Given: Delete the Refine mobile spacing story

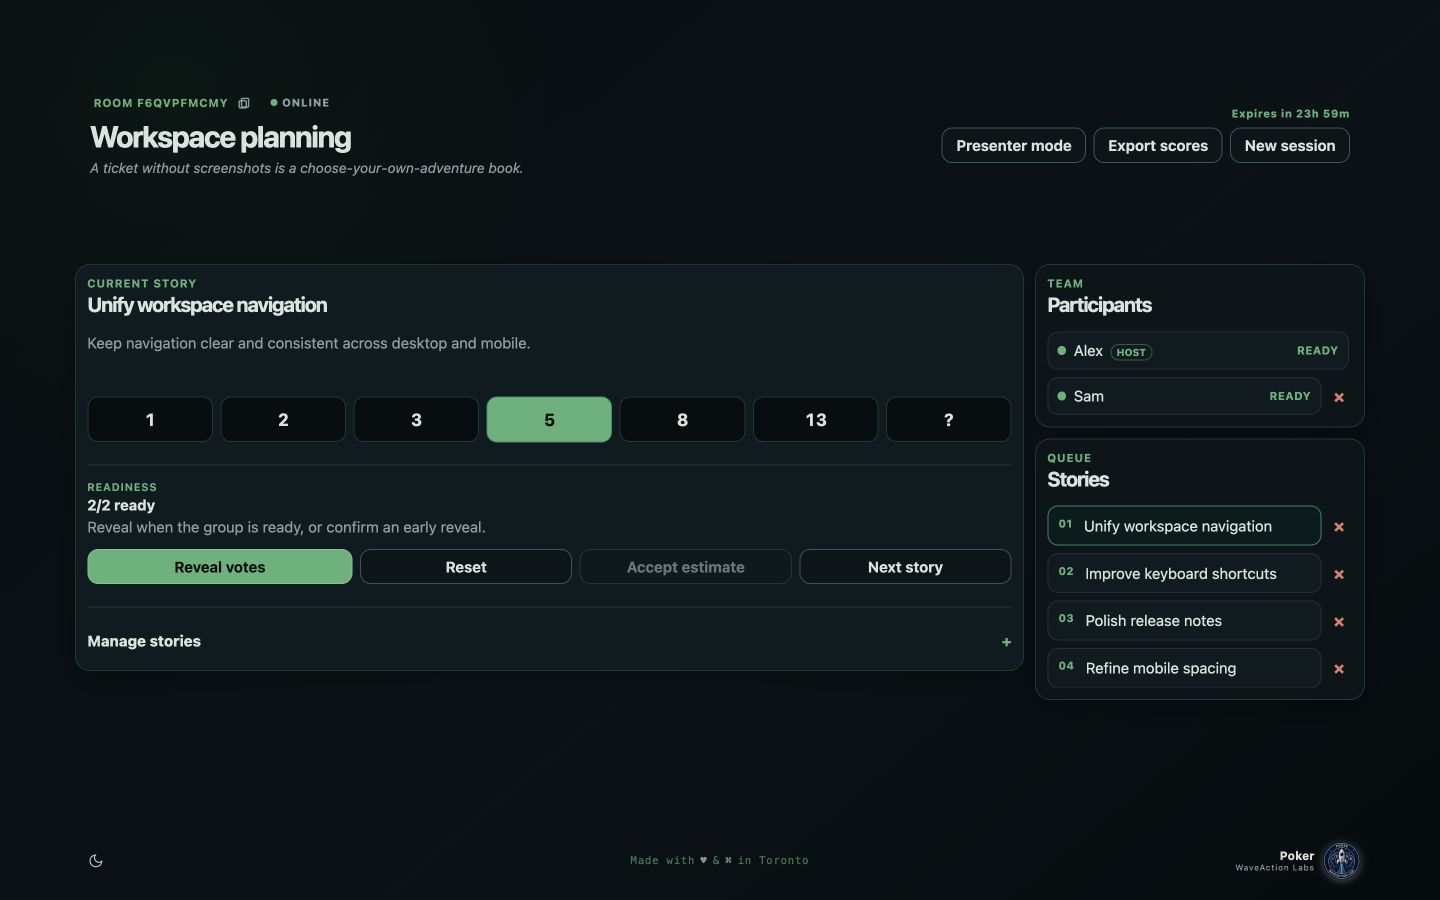Looking at the screenshot, I should click(1339, 669).
